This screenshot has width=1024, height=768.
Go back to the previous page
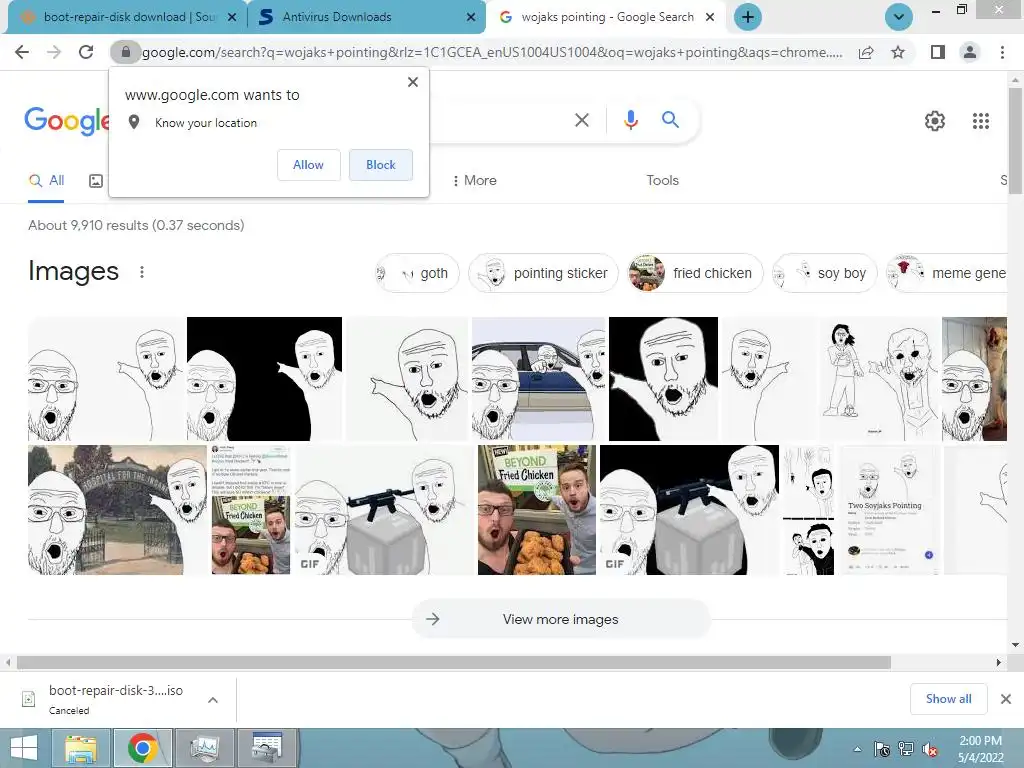tap(22, 52)
